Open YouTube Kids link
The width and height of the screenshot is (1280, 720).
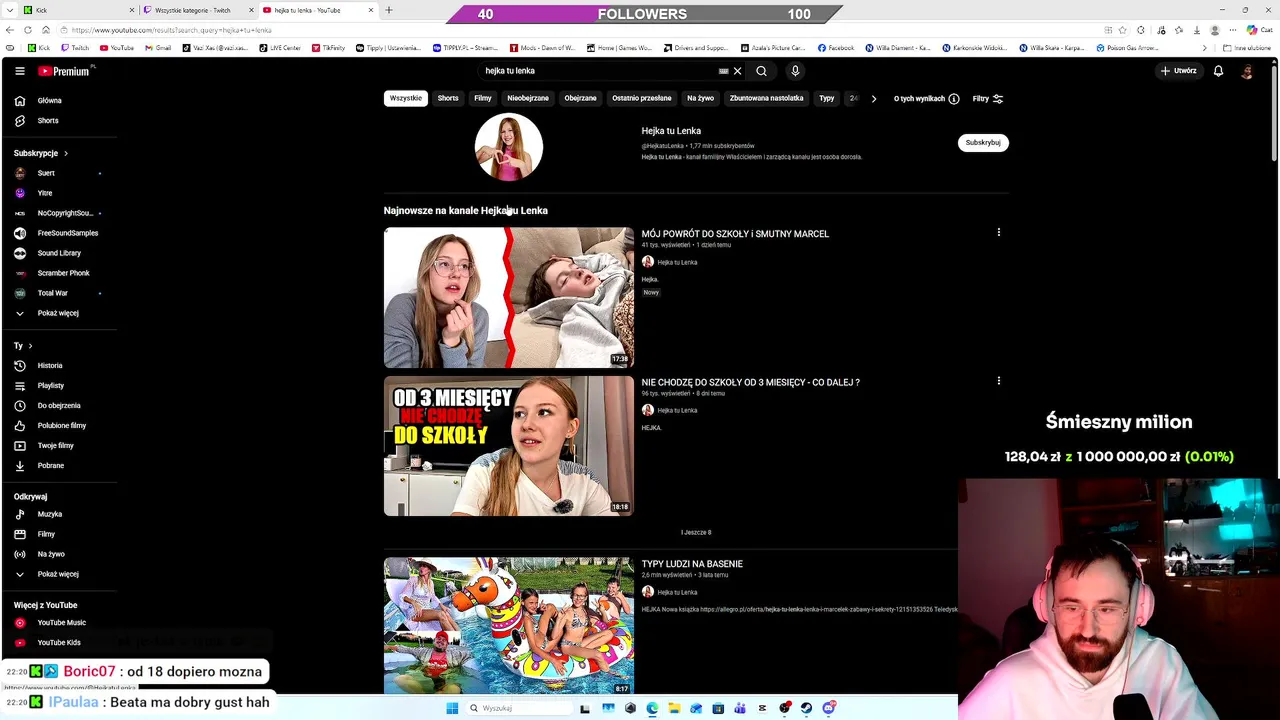coord(58,643)
